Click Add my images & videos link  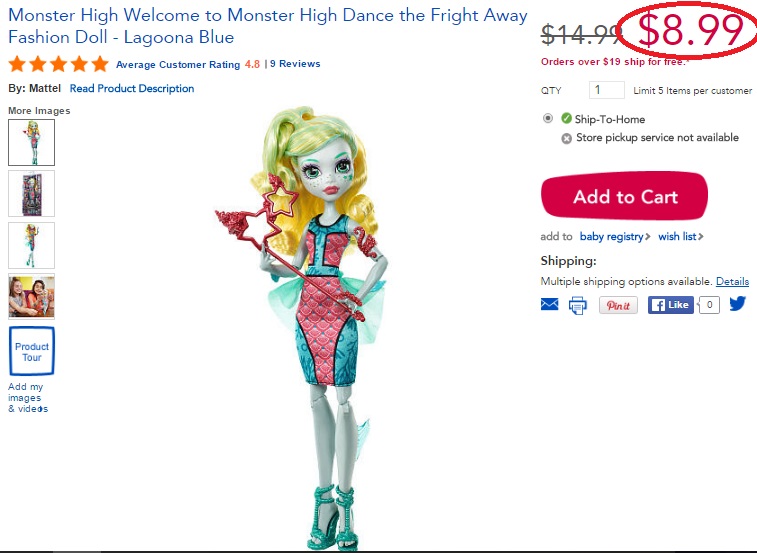click(x=28, y=397)
